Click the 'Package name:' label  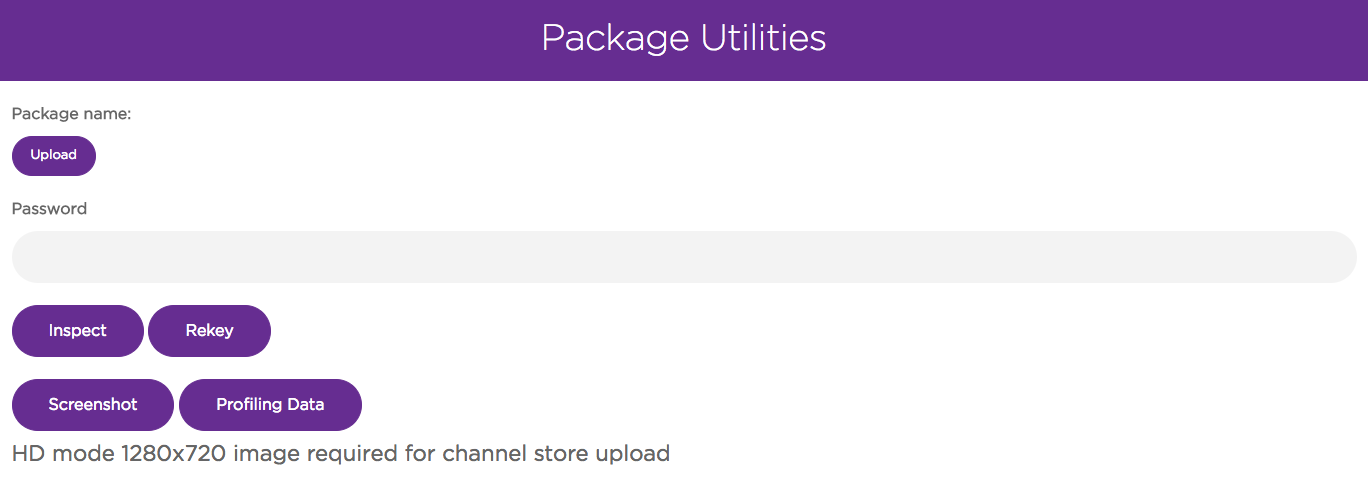[x=72, y=114]
